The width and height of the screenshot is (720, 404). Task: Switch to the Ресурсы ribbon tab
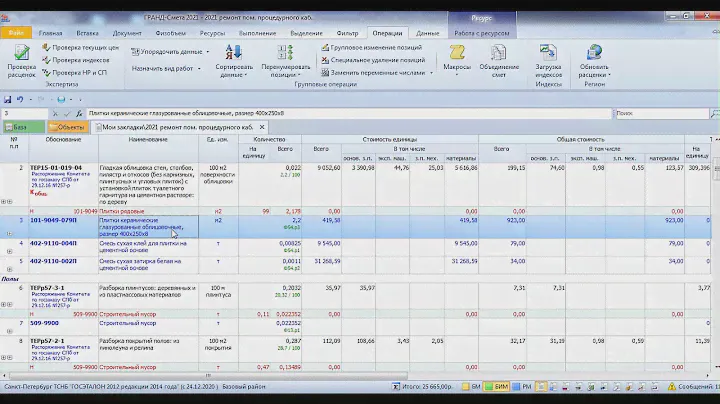click(212, 33)
